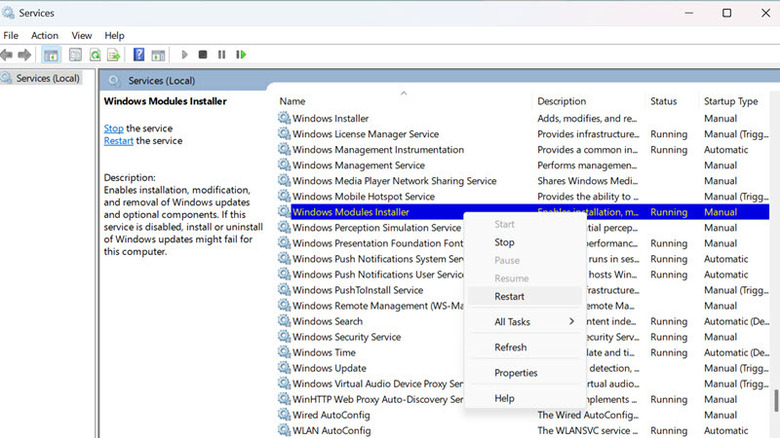The height and width of the screenshot is (438, 780).
Task: Click the Restart the service link
Action: click(118, 141)
